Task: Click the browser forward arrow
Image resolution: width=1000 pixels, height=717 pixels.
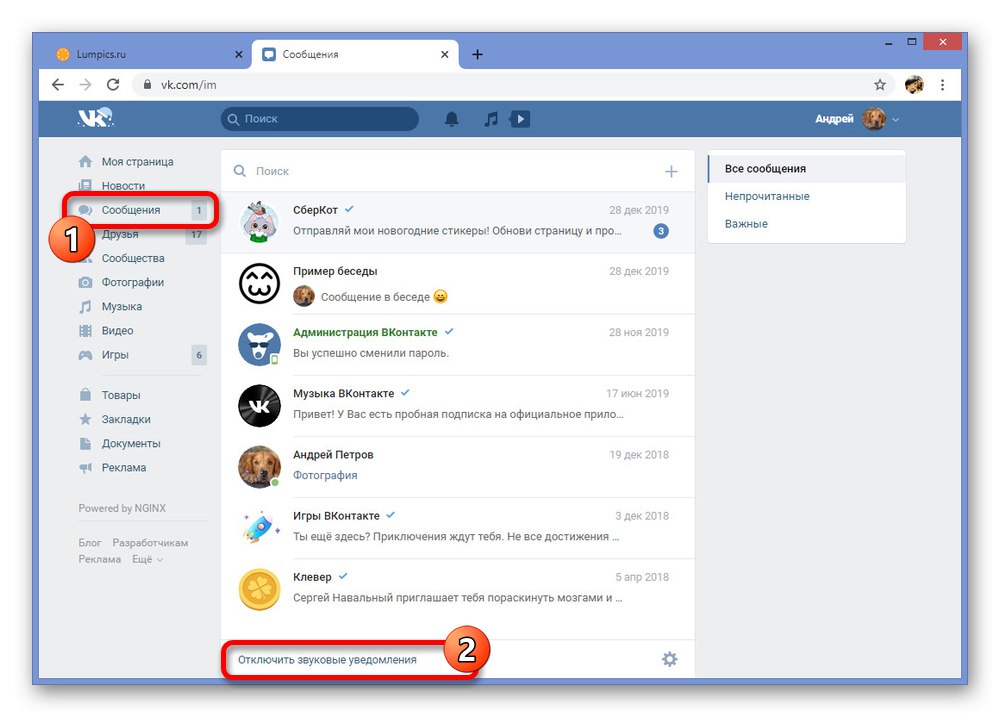Action: tap(85, 85)
